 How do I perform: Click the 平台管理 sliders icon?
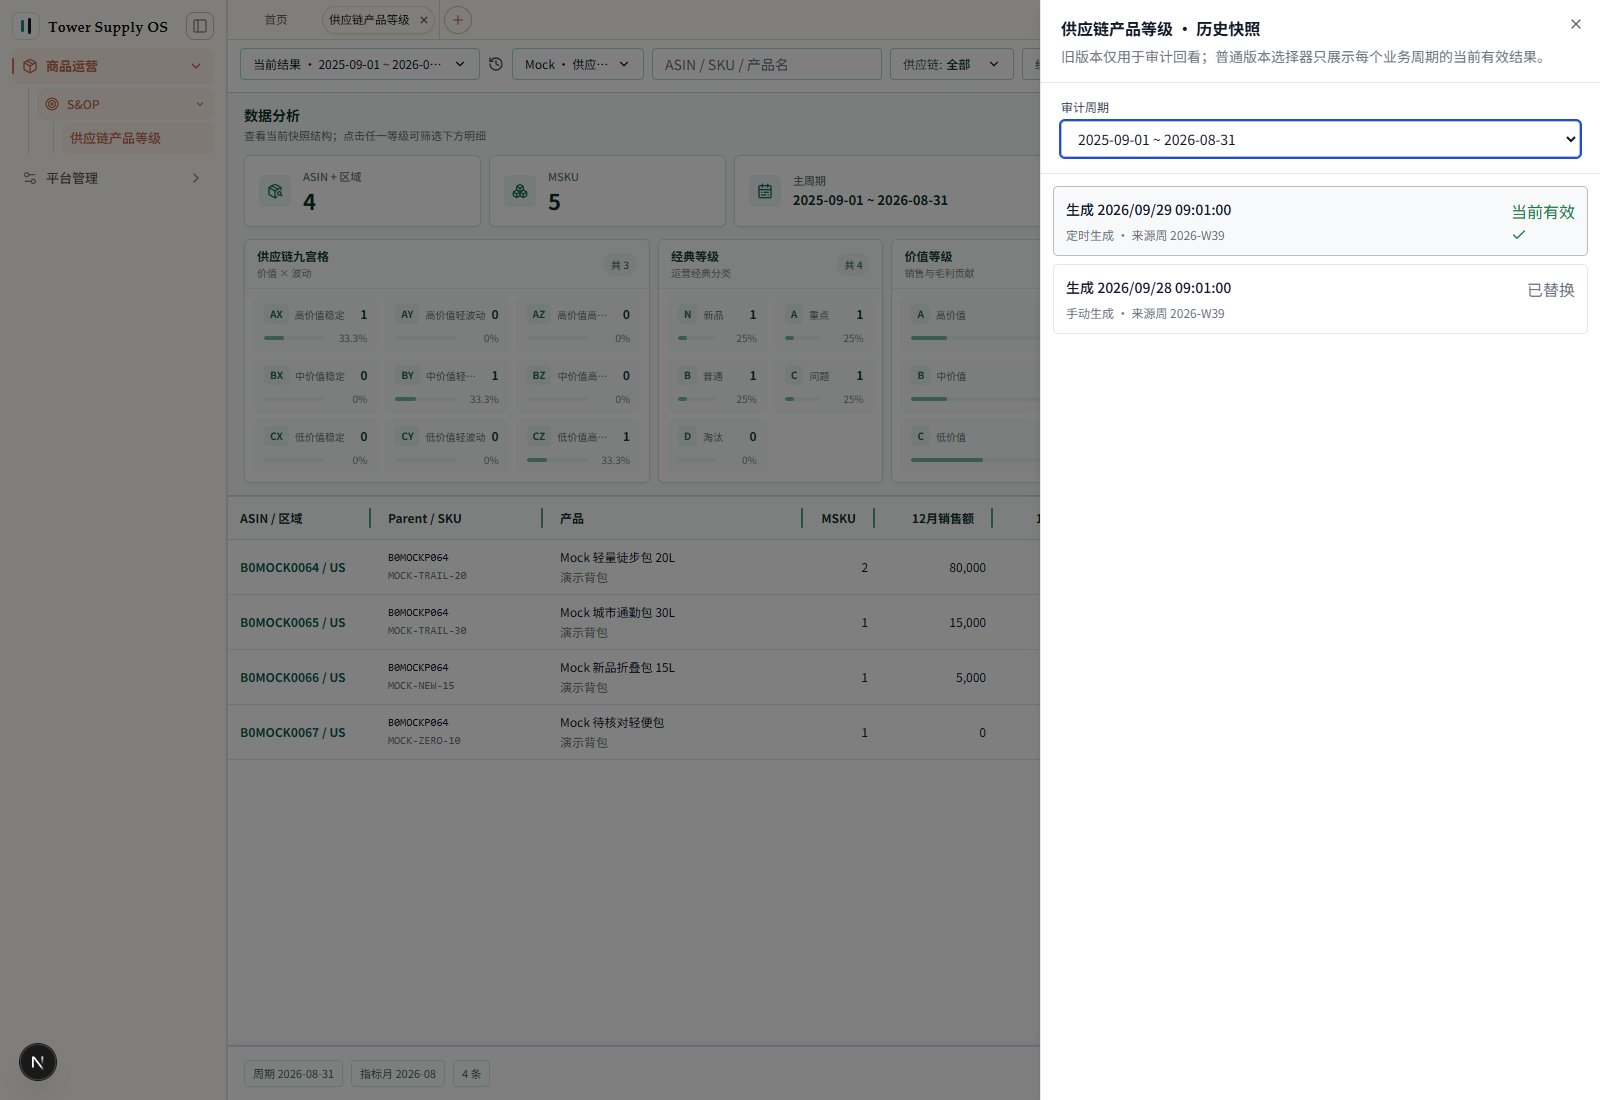click(x=30, y=178)
